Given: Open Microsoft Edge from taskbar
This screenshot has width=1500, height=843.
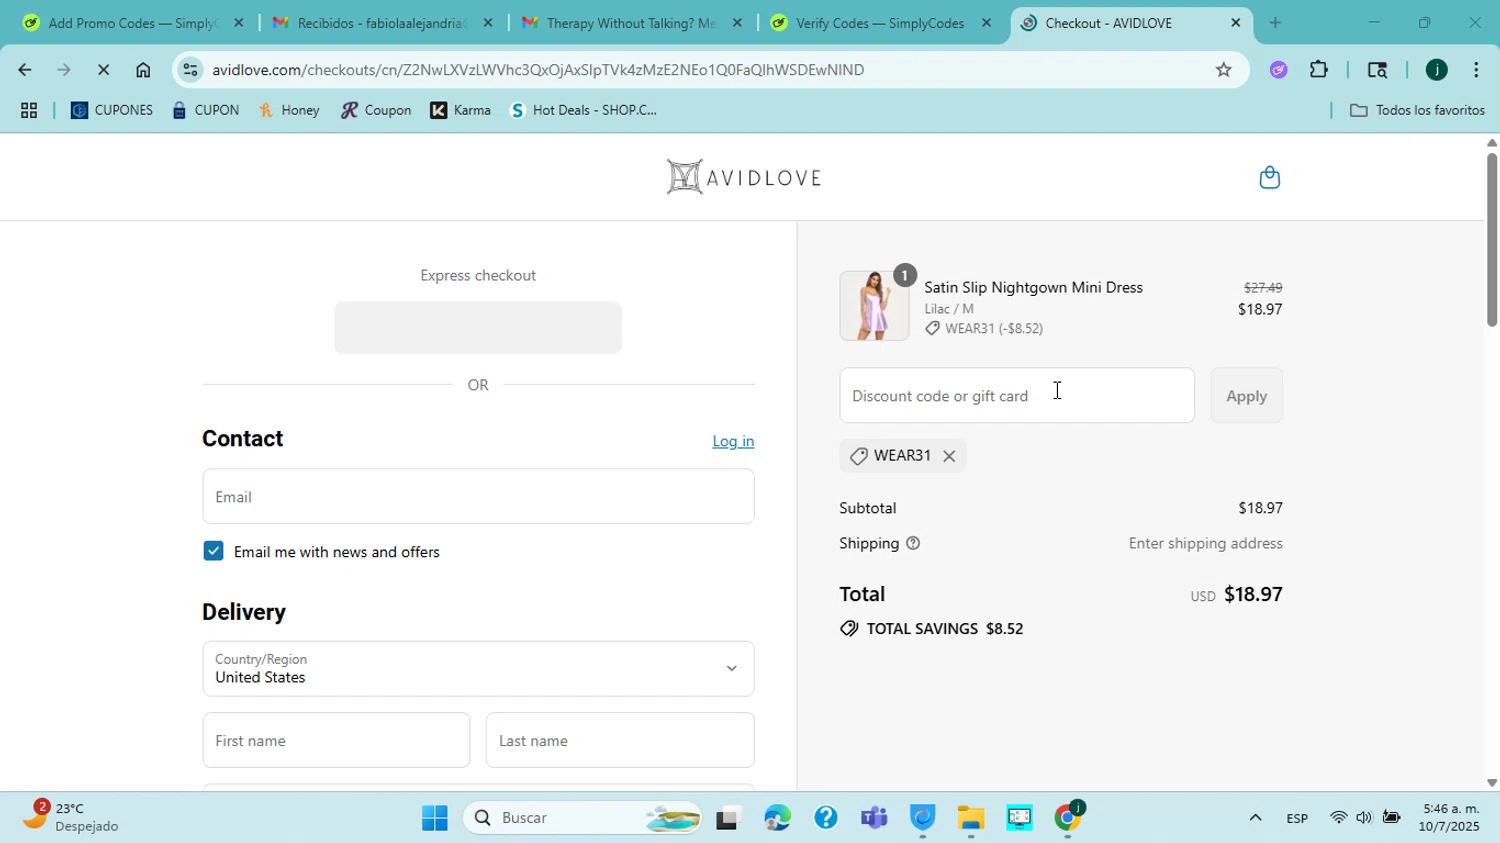Looking at the screenshot, I should pyautogui.click(x=777, y=818).
